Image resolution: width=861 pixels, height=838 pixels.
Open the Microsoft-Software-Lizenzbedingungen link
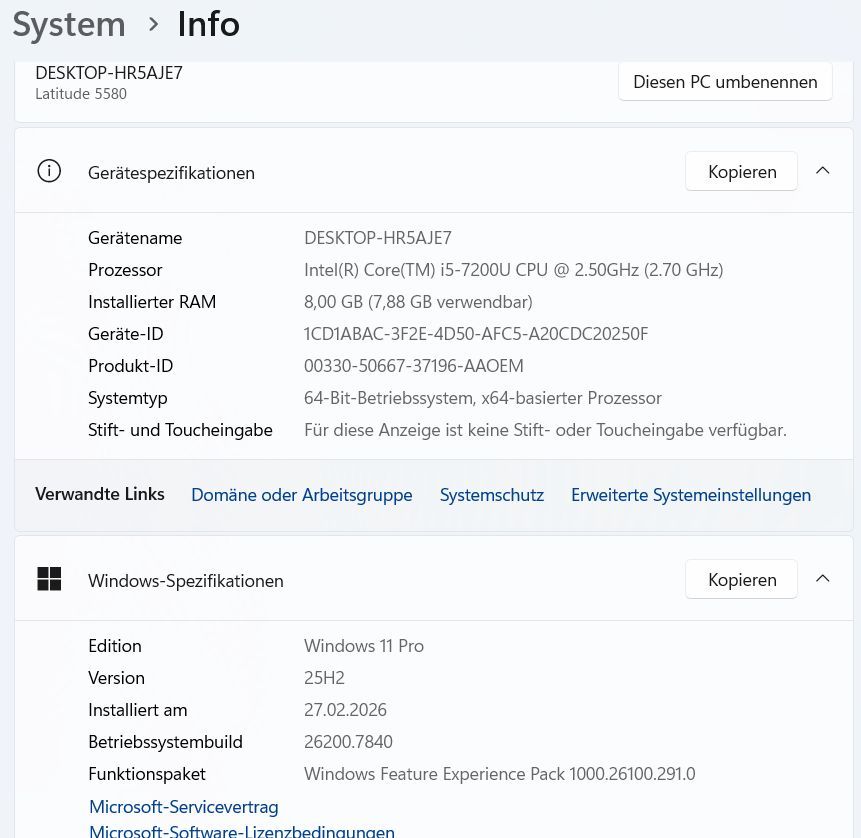coord(242,830)
